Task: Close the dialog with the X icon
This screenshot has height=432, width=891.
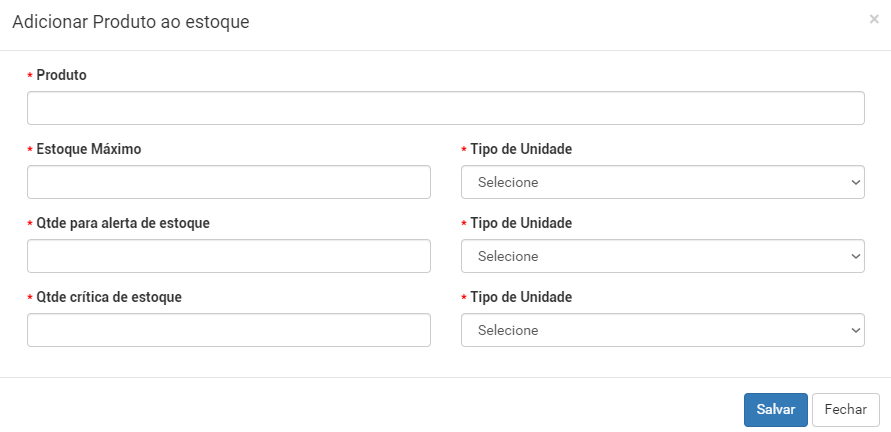Action: (x=874, y=19)
